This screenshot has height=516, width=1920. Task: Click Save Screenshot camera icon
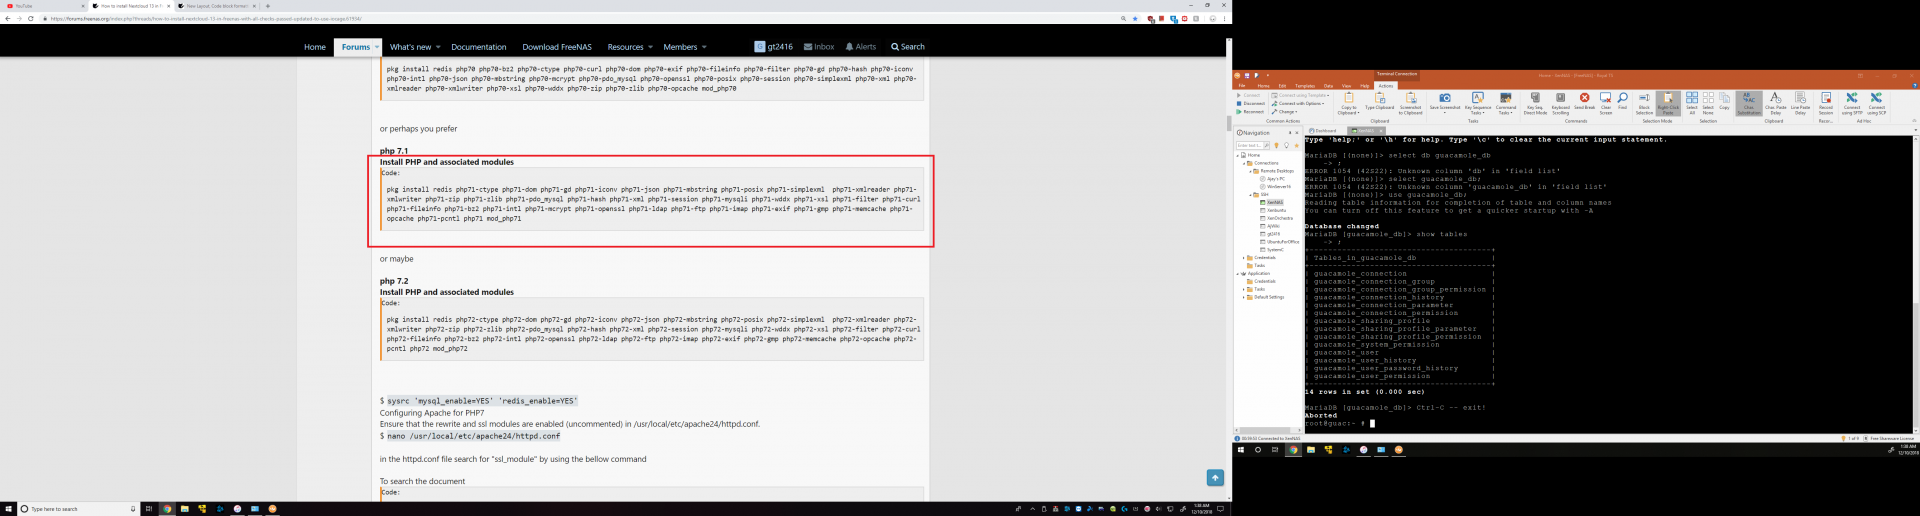pos(1445,98)
